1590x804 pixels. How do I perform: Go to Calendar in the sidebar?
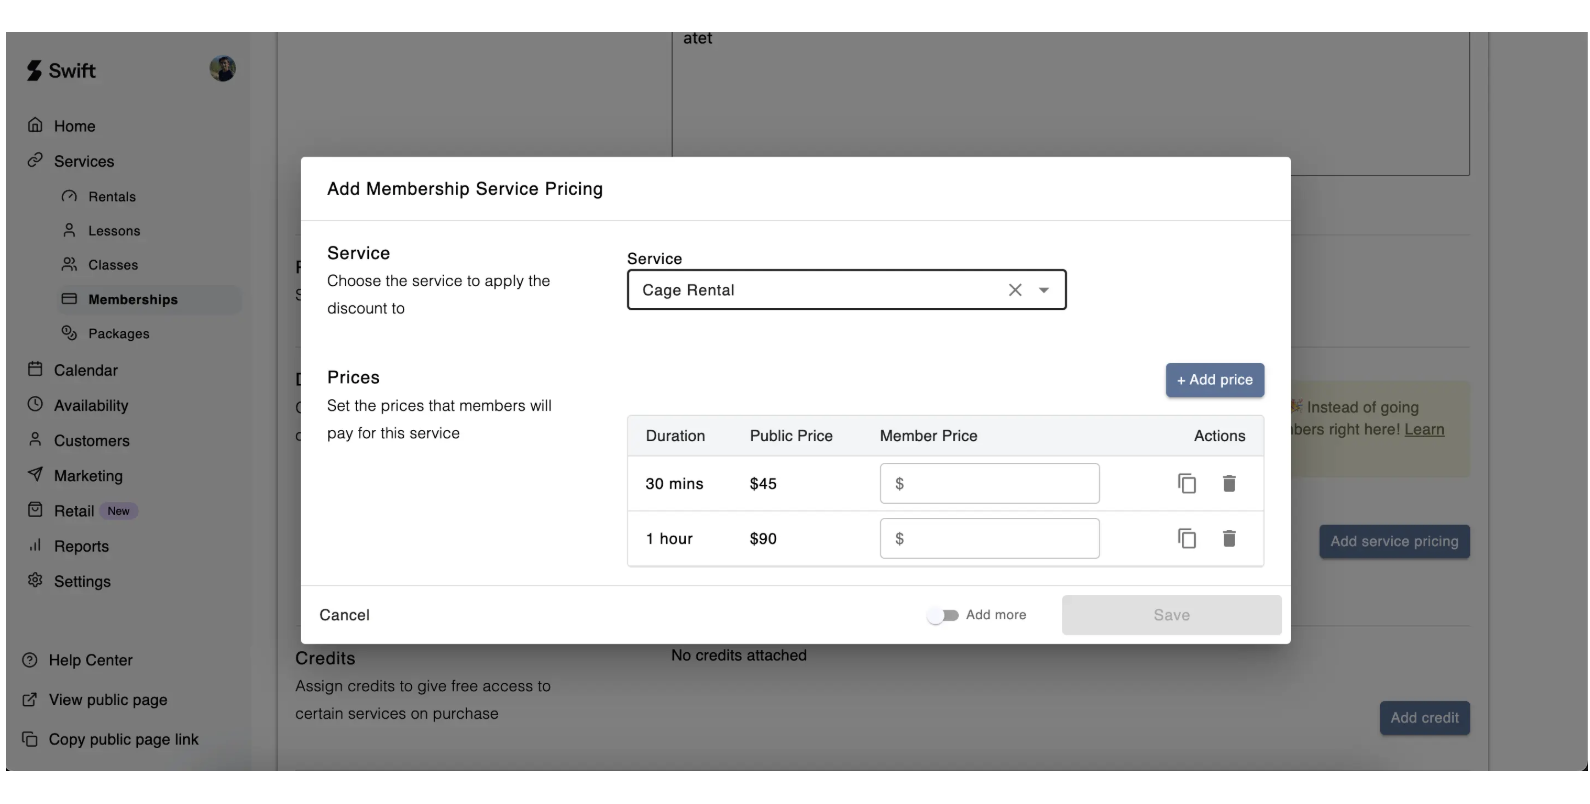tap(86, 370)
